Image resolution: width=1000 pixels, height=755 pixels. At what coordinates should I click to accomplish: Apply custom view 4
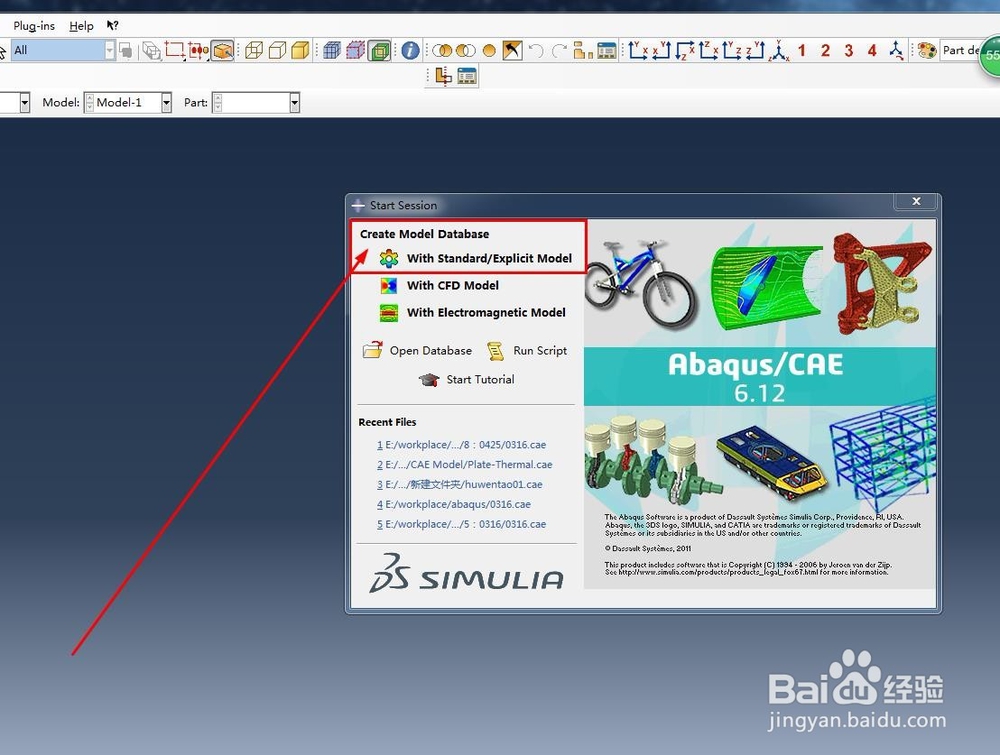[x=872, y=50]
